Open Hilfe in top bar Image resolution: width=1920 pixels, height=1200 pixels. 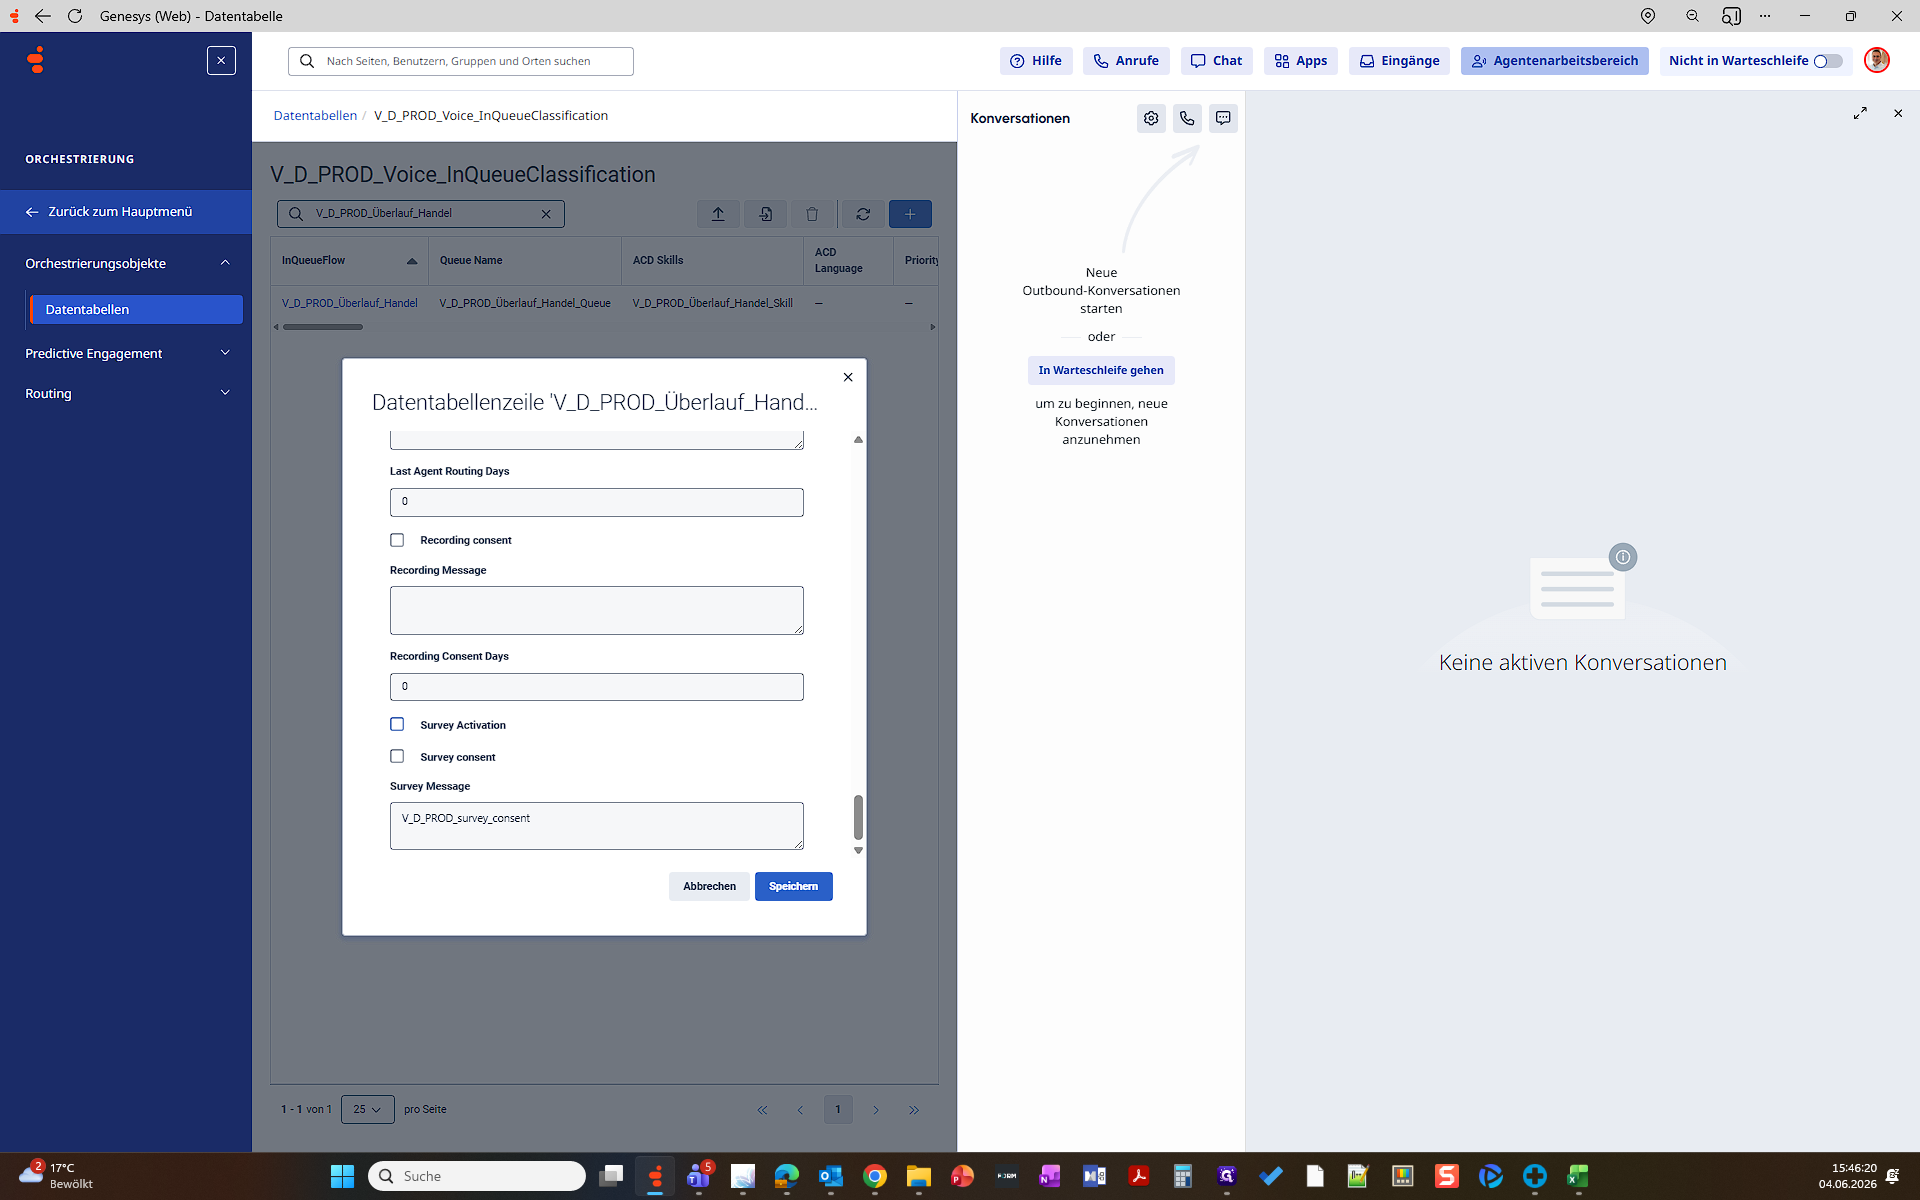(x=1036, y=61)
